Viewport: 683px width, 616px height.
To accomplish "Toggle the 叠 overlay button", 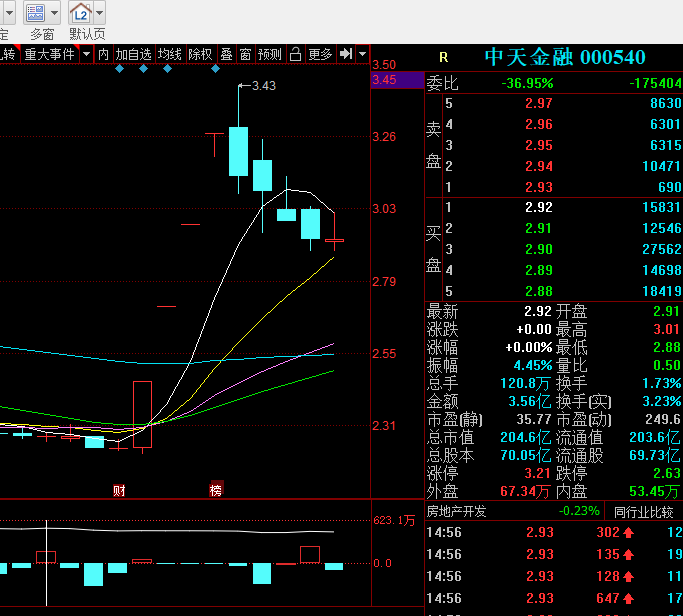I will 226,54.
